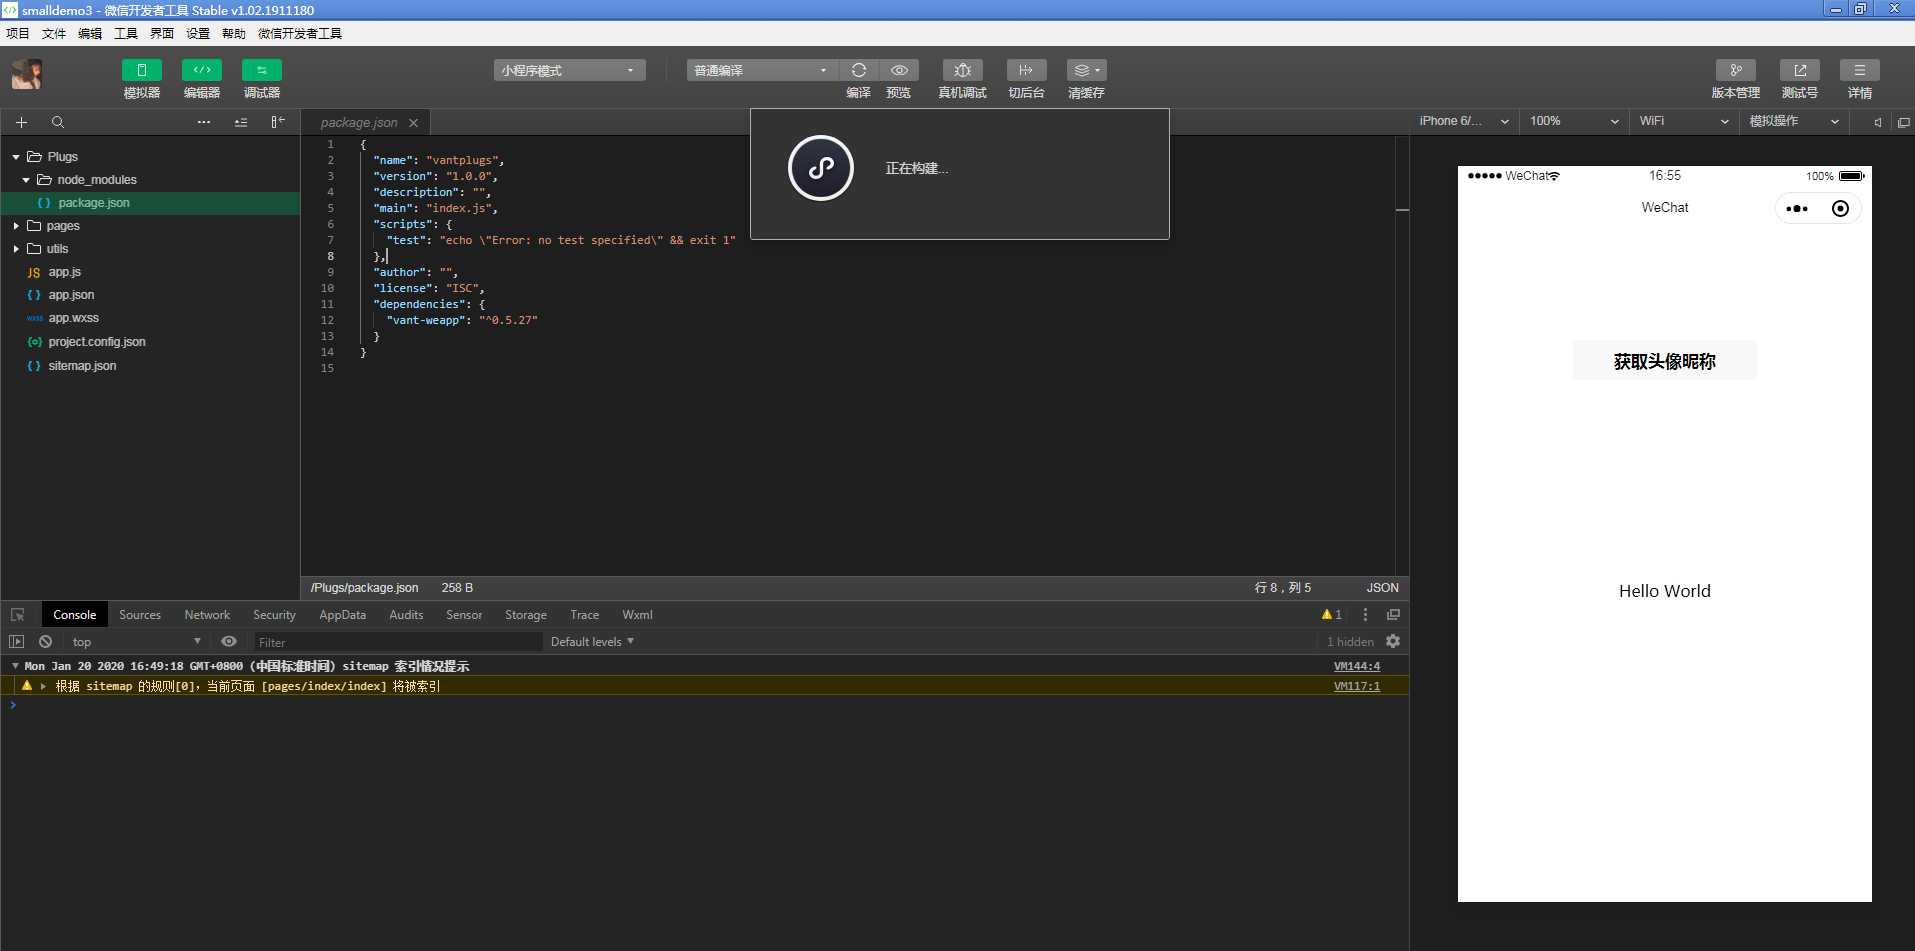Image resolution: width=1915 pixels, height=951 pixels.
Task: Collapse the node_modules folder
Action: (x=26, y=180)
